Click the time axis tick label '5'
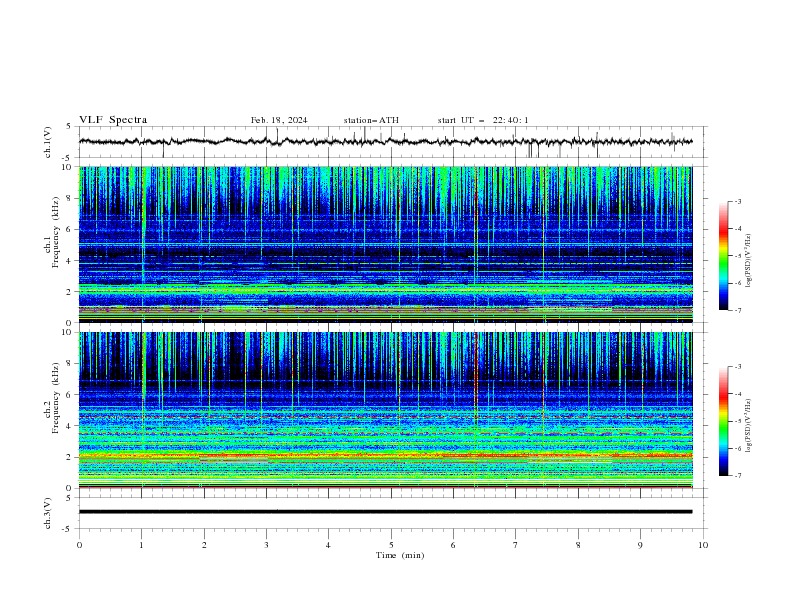Screen dimensions: 792x612 click(391, 545)
